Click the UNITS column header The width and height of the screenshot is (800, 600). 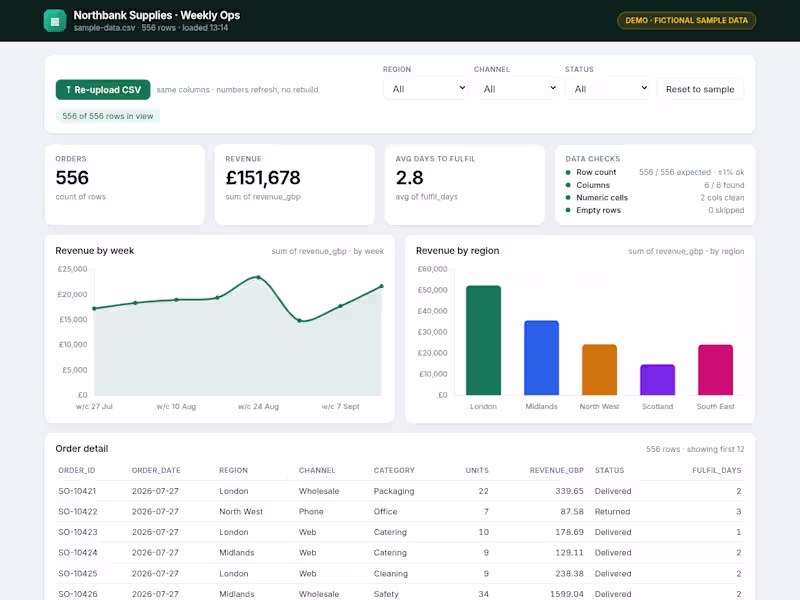point(477,470)
